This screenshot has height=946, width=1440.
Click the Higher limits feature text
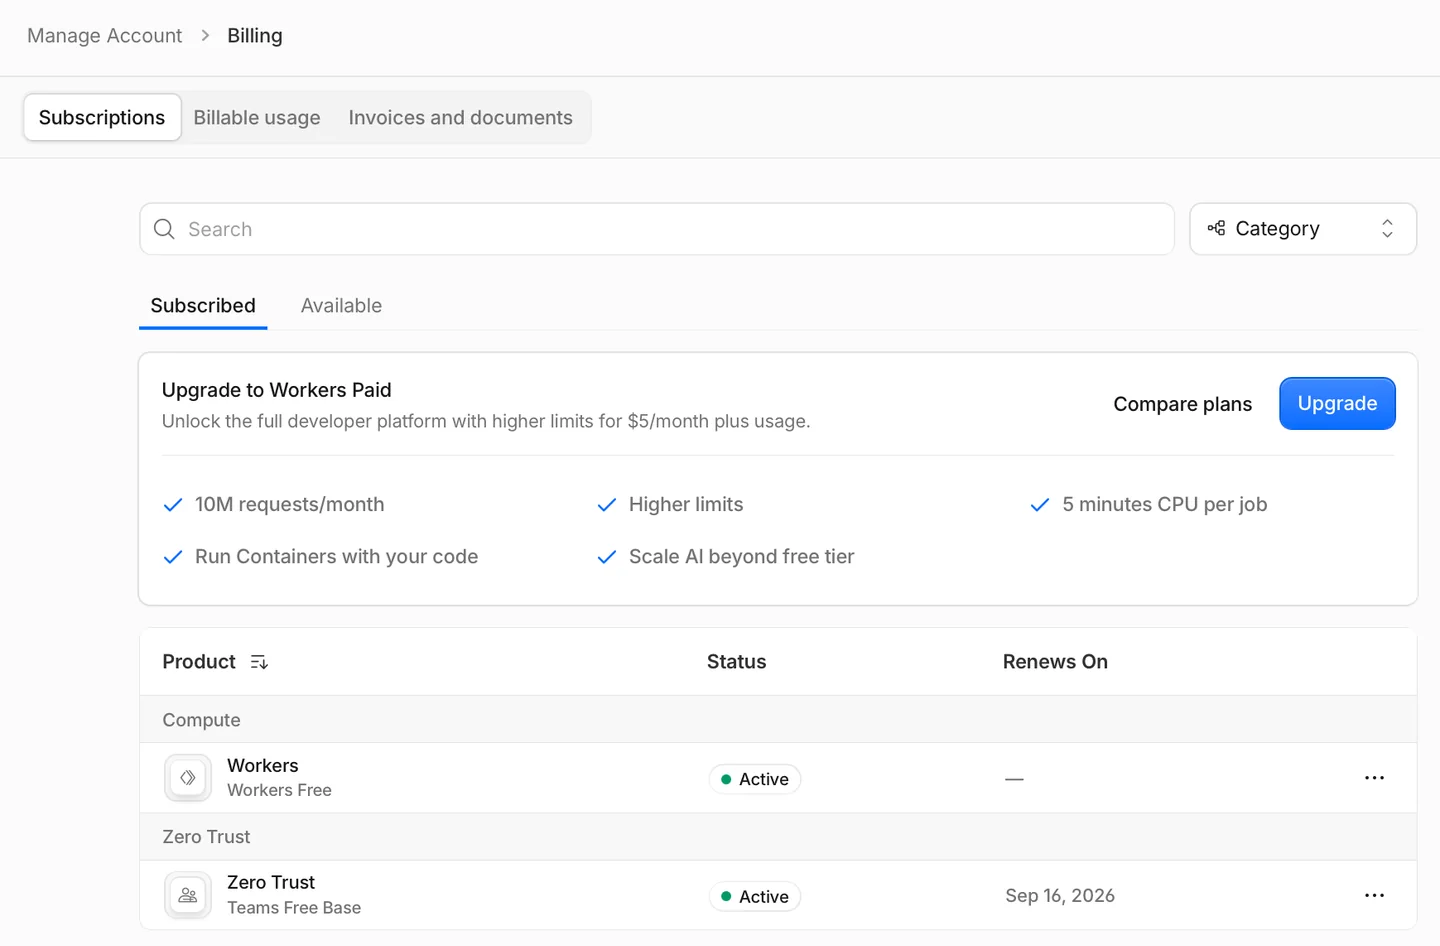point(686,505)
